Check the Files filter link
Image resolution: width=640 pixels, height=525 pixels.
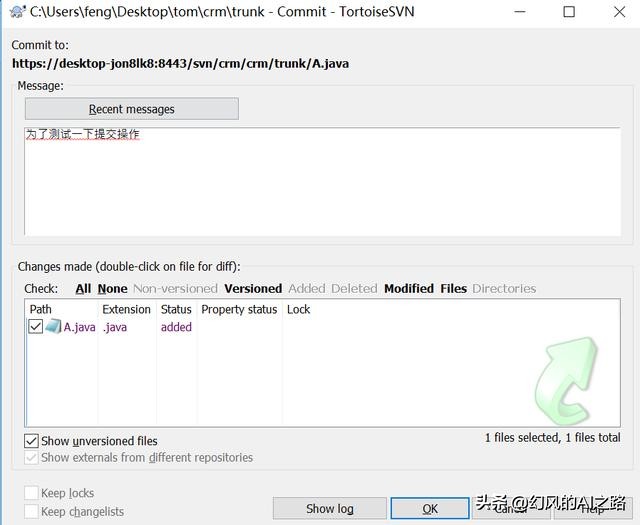453,289
